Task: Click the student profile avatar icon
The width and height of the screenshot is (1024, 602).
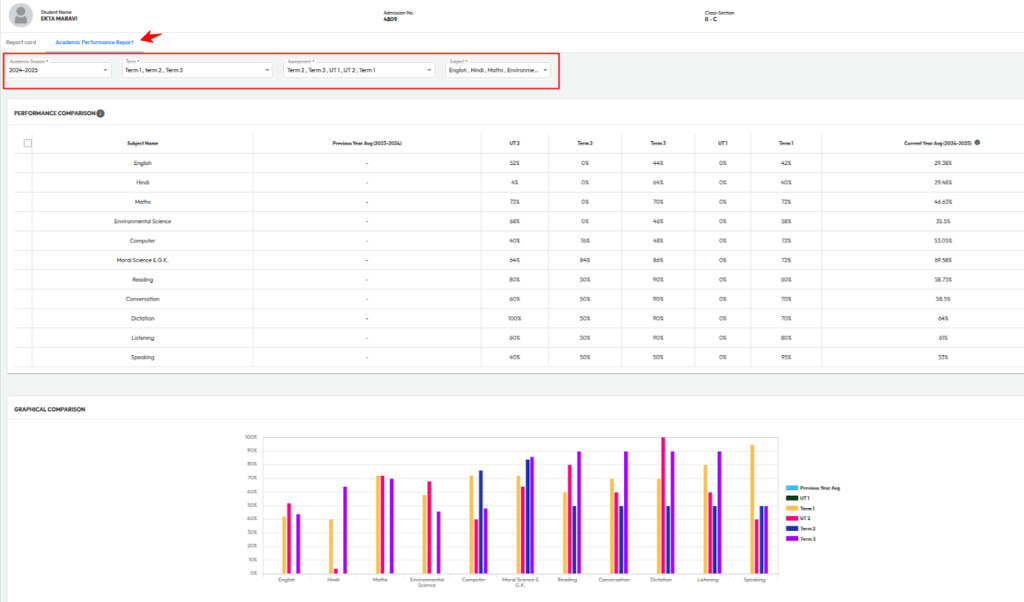Action: (x=19, y=15)
